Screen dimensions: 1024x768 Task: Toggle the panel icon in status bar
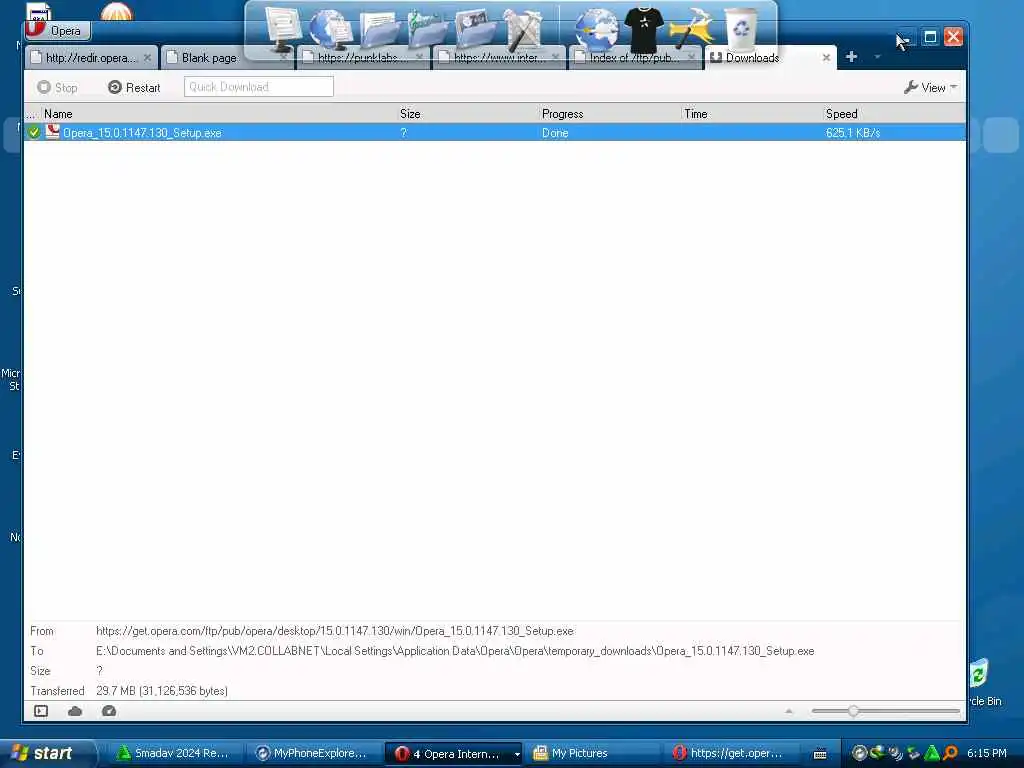(41, 711)
